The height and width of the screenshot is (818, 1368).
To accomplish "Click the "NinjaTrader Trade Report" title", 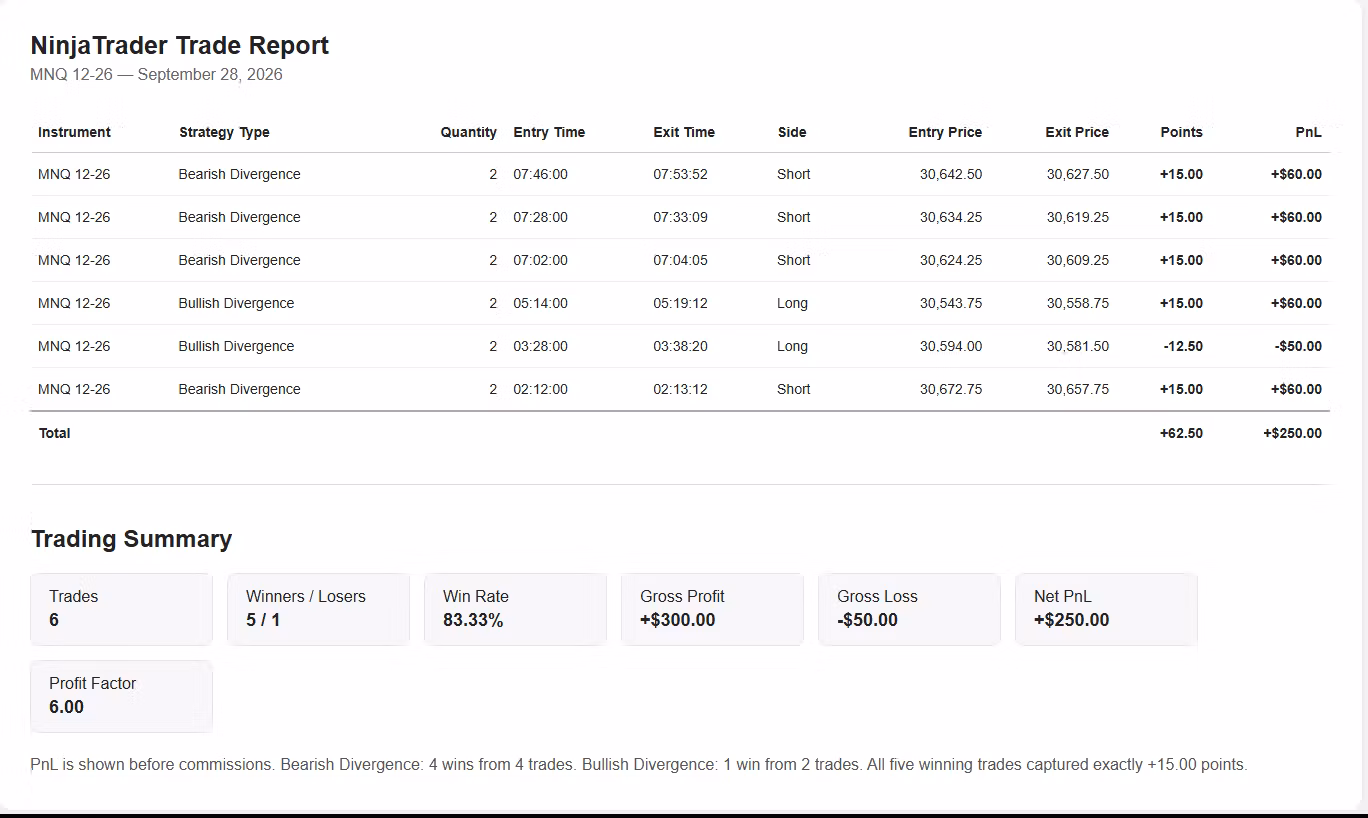I will coord(180,46).
